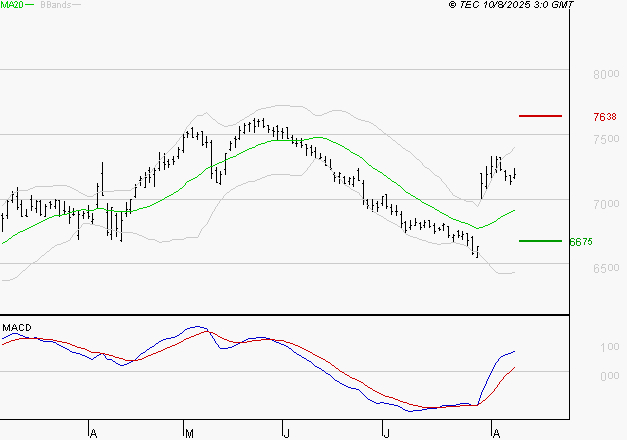Click the red 7638 resistance value

coord(605,117)
